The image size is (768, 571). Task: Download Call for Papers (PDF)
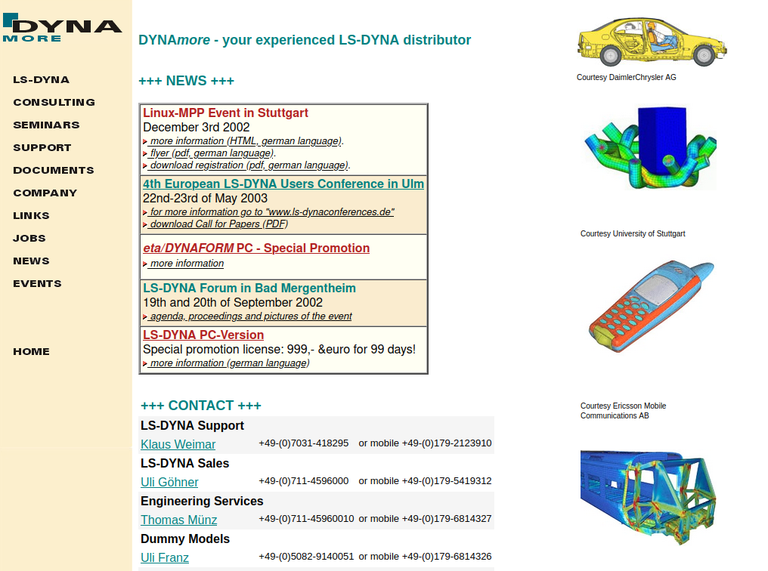tap(218, 224)
